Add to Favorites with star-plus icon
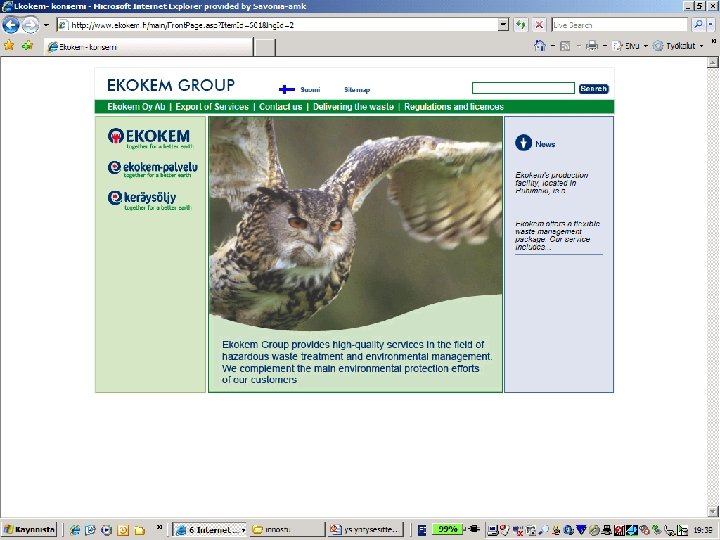 pyautogui.click(x=28, y=45)
